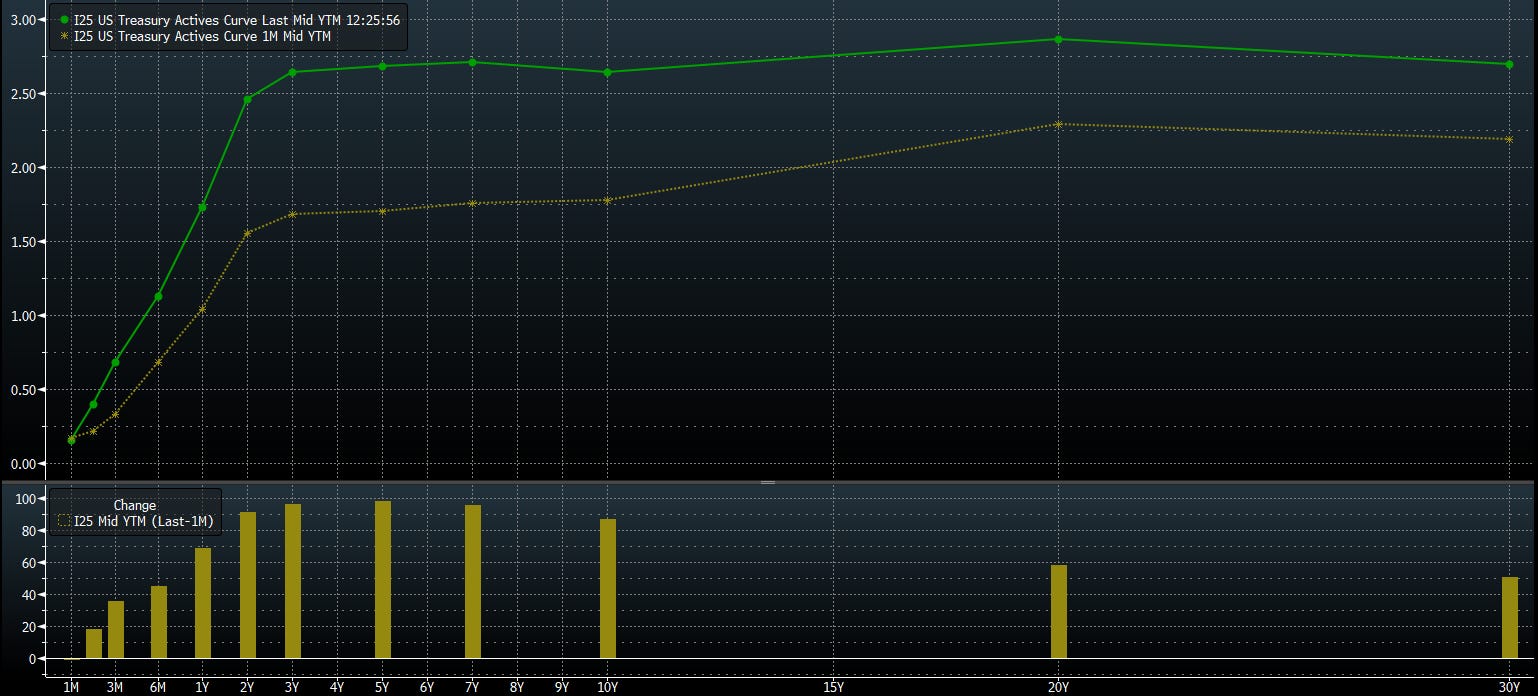The width and height of the screenshot is (1538, 696).
Task: Click the 100 label on change axis
Action: click(x=26, y=499)
